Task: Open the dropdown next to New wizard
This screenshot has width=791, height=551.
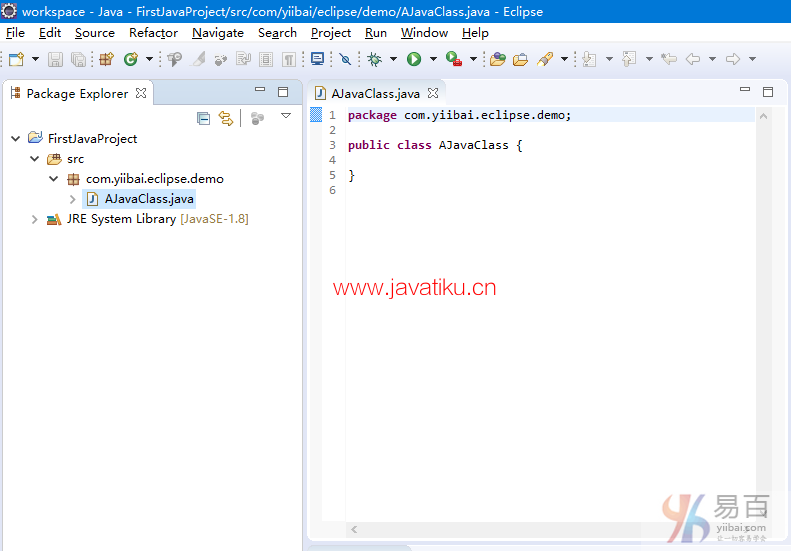Action: tap(35, 59)
